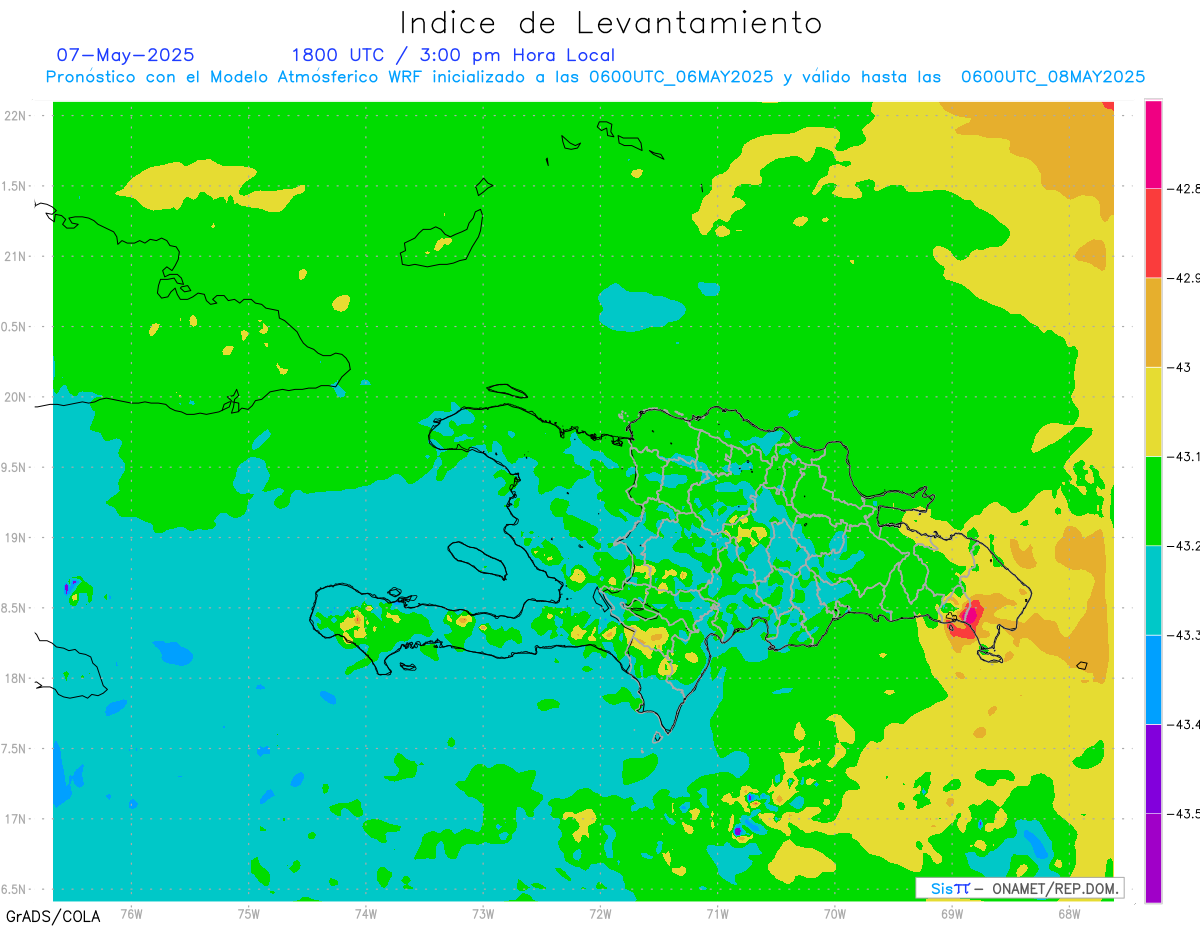Click the longitude label '70W'
Screen dimensions: 1200x927
[834, 913]
